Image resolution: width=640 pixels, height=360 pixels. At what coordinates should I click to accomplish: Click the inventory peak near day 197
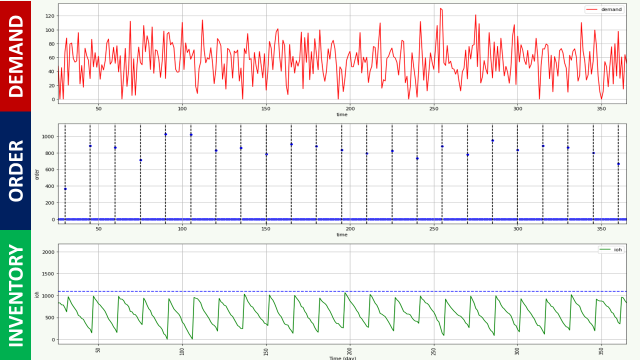[x=345, y=293]
